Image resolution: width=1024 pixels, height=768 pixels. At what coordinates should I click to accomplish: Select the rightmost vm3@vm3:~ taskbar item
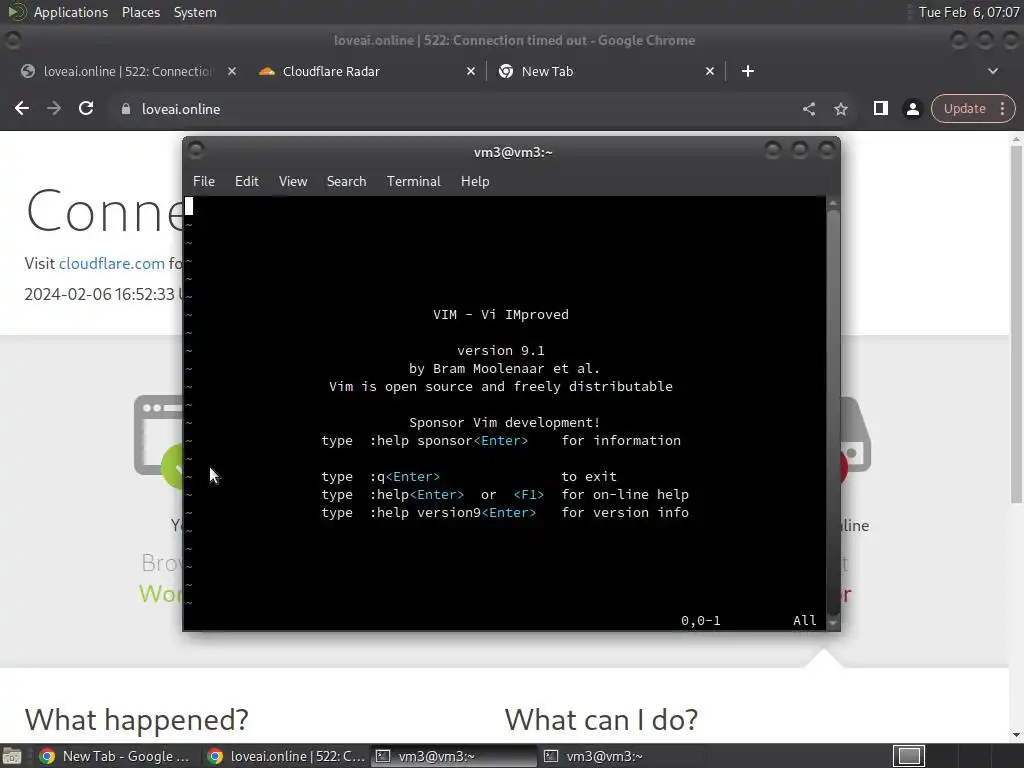coord(620,756)
